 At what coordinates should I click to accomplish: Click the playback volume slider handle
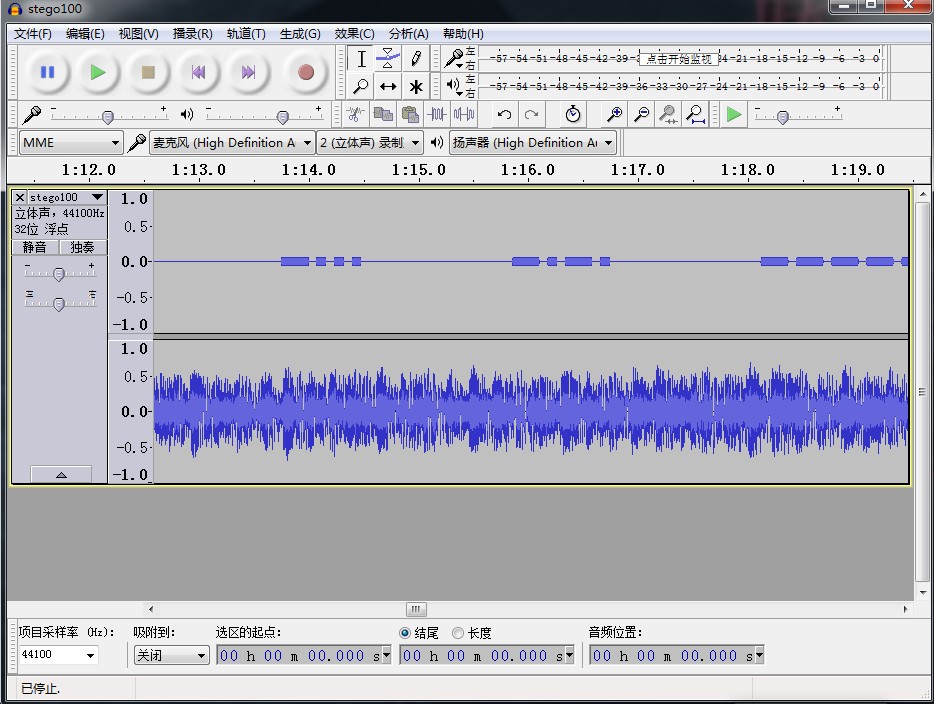point(283,117)
